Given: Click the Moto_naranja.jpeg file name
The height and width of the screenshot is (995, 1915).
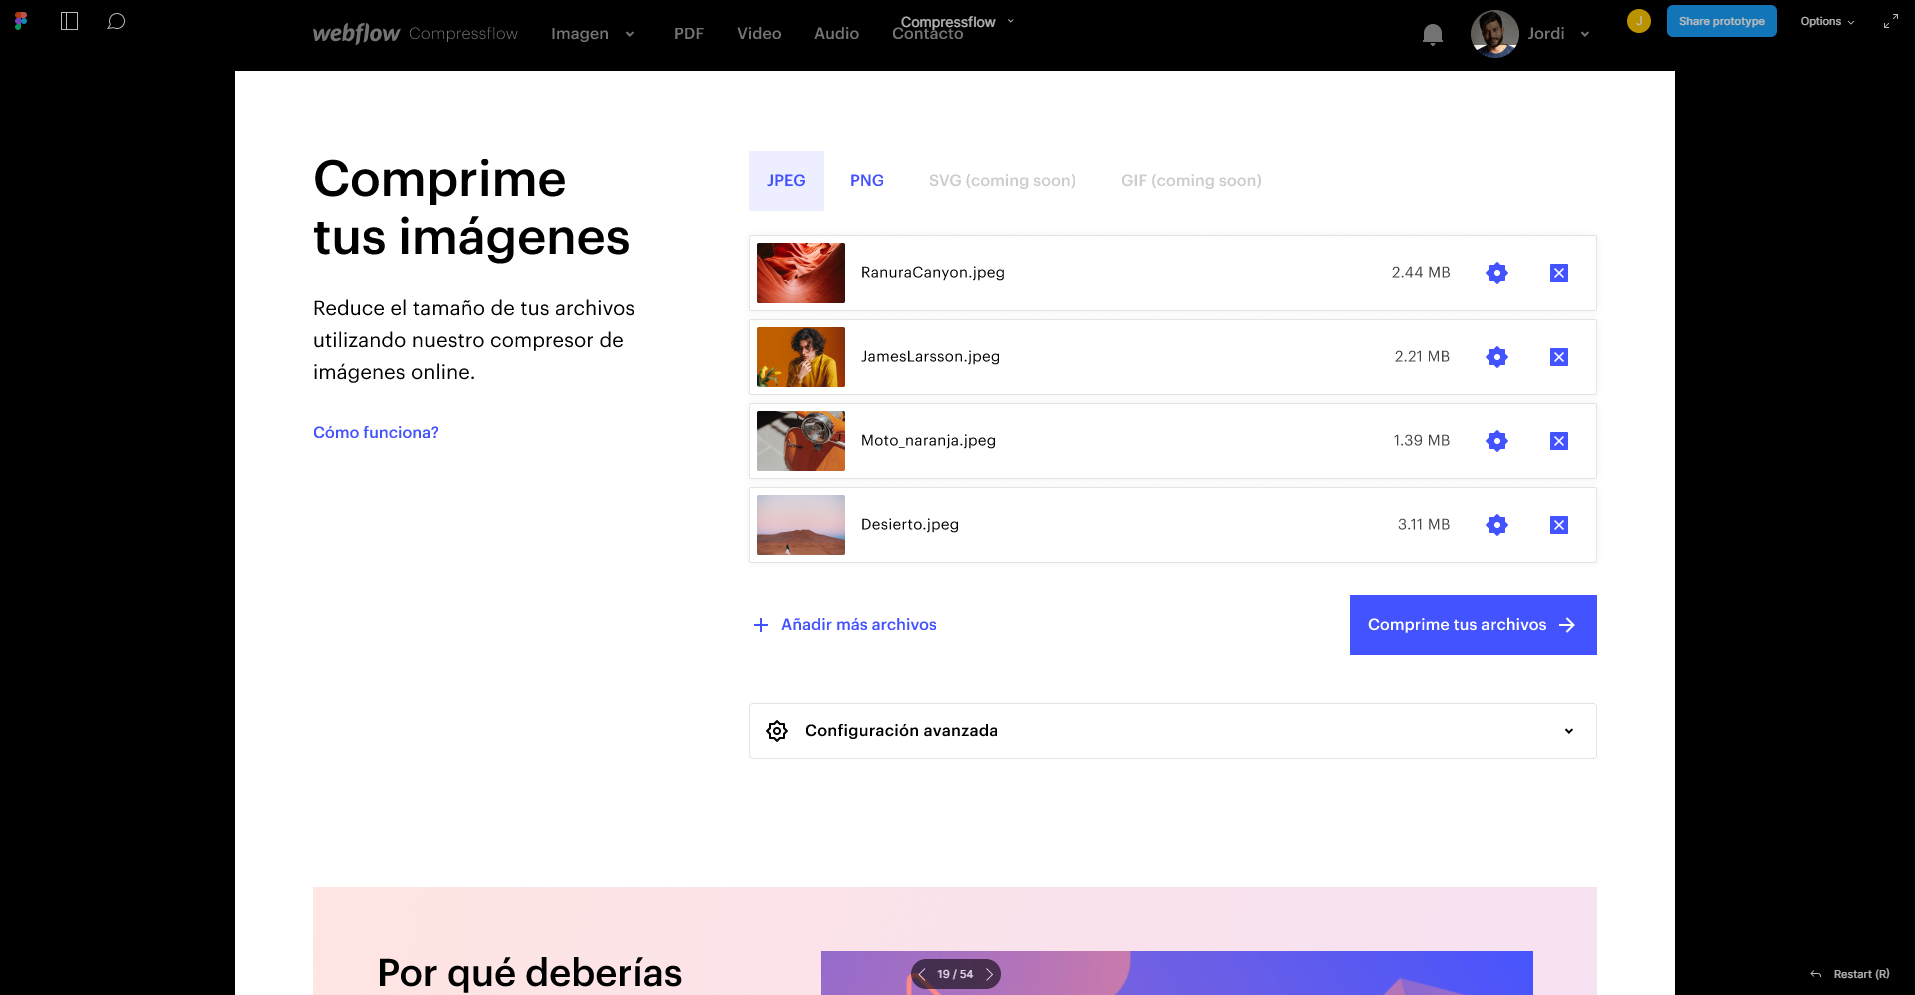Looking at the screenshot, I should 928,441.
